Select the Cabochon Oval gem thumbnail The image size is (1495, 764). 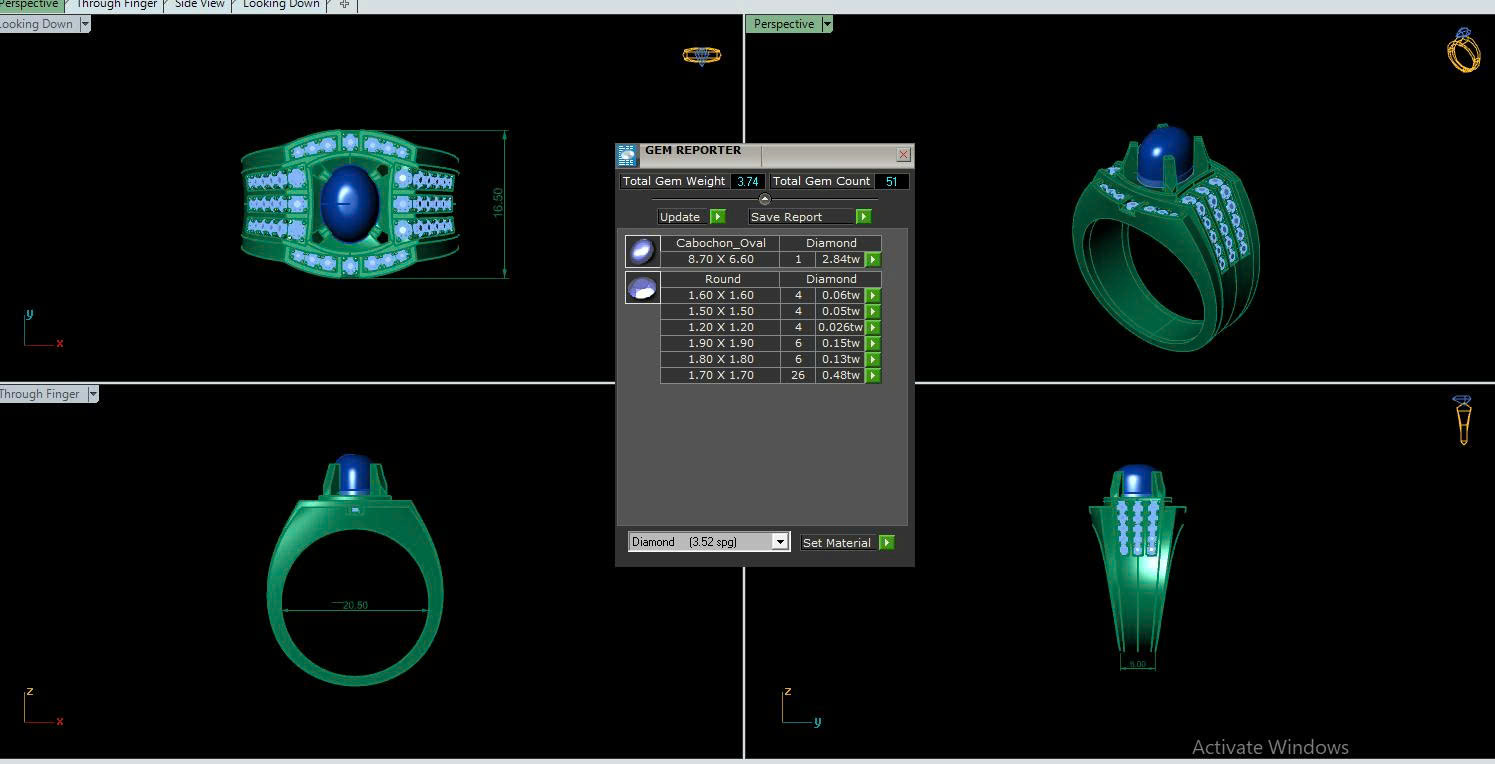click(642, 251)
